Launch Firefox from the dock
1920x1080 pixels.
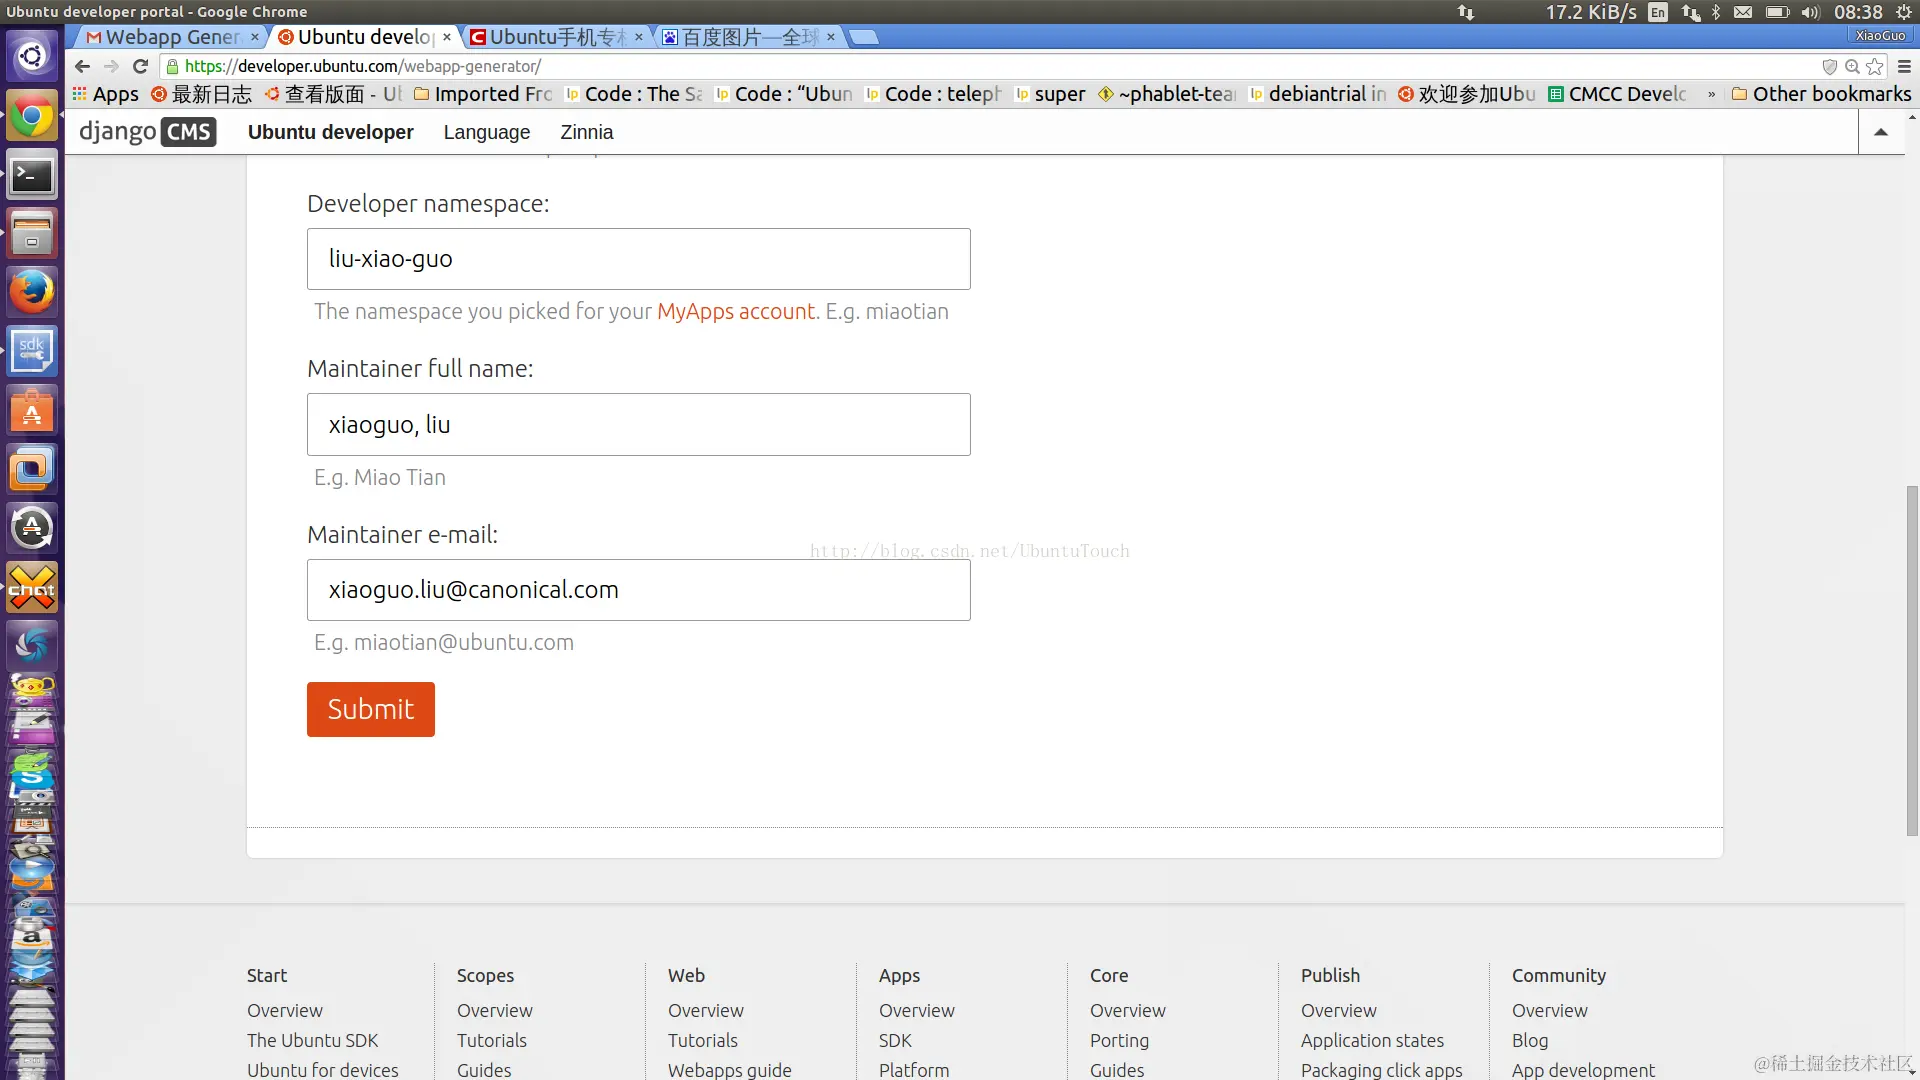[x=32, y=293]
